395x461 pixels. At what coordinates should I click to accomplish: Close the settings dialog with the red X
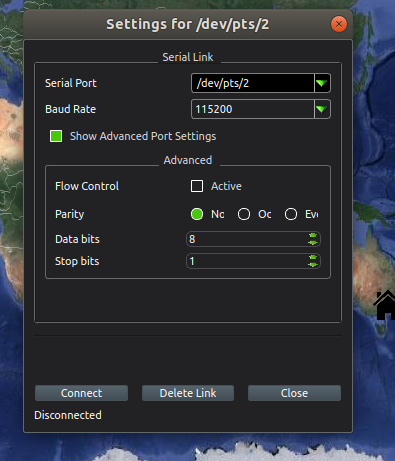(339, 24)
